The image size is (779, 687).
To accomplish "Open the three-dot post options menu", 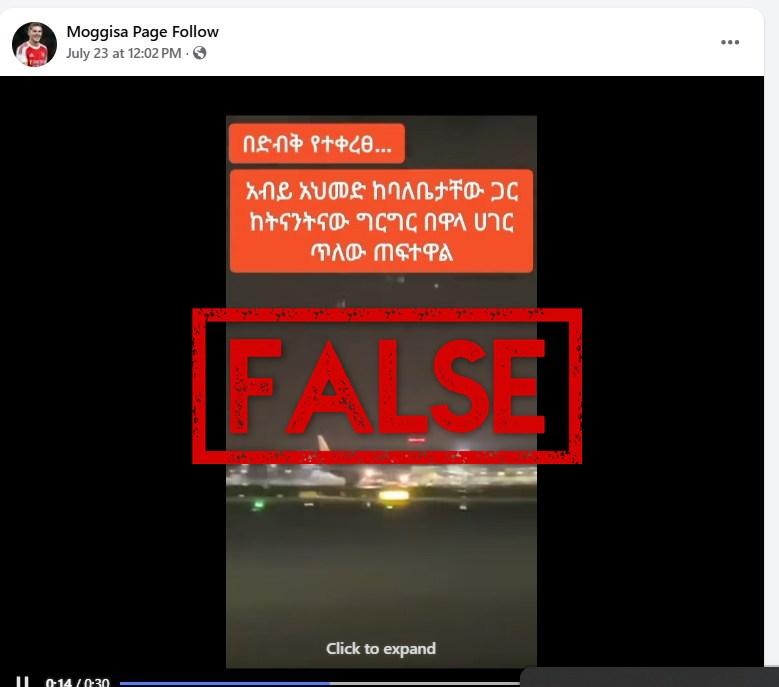I will [x=730, y=42].
